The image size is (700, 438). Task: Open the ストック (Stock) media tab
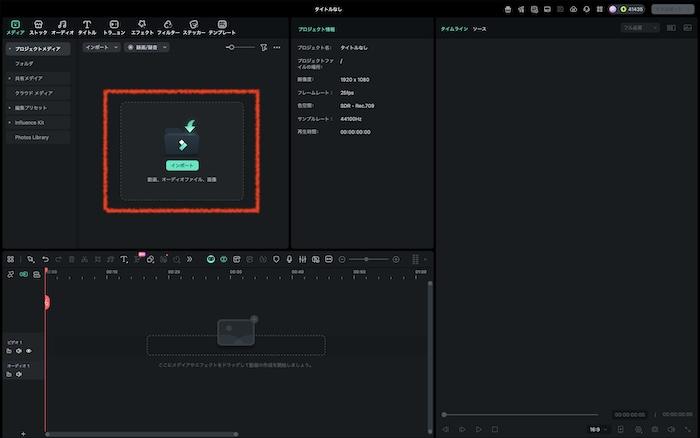point(38,26)
